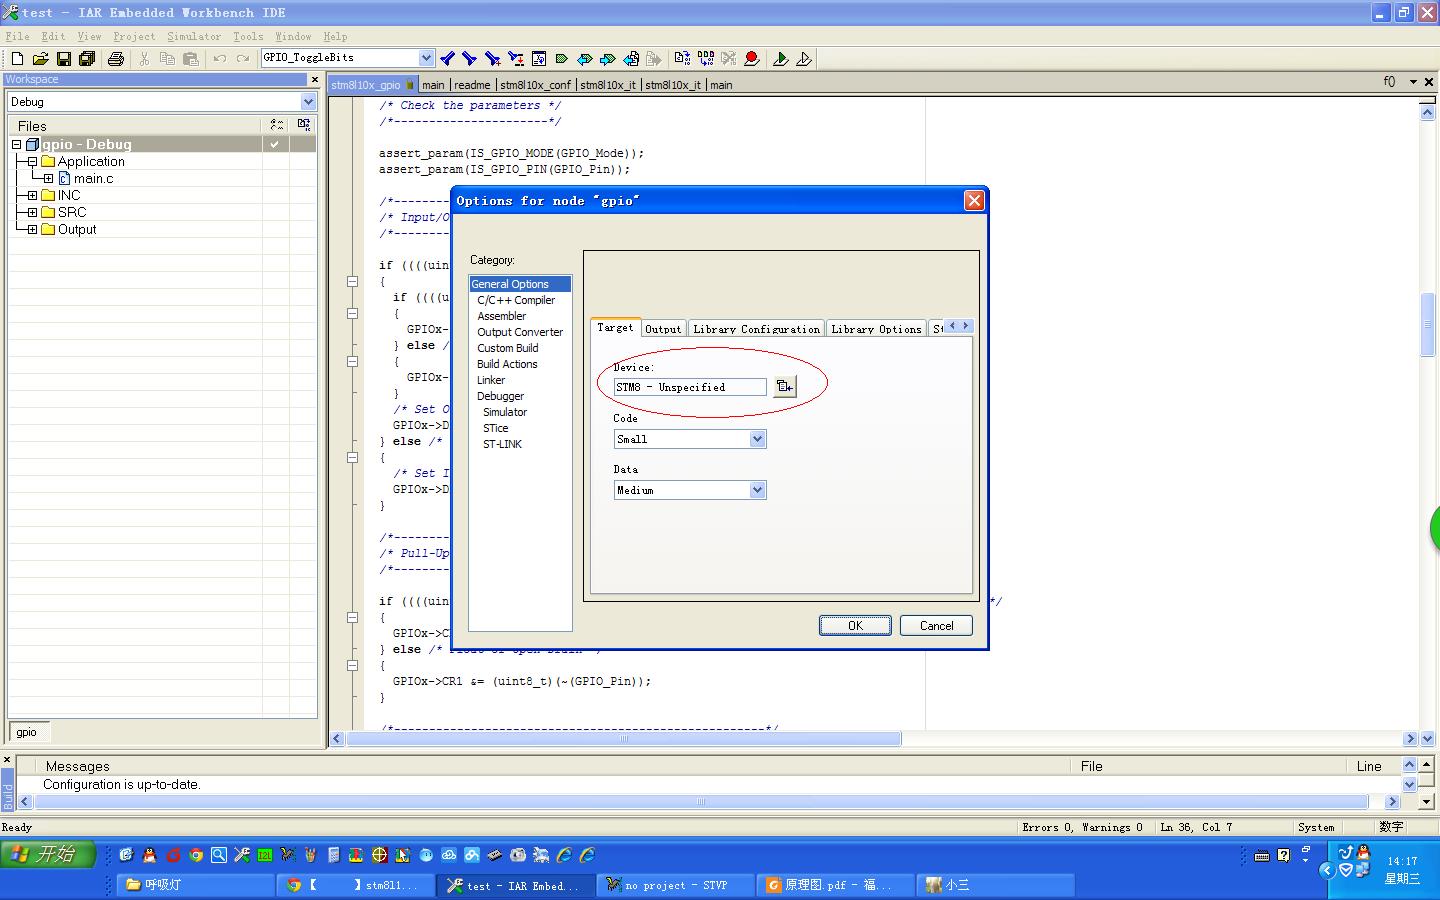Click the Find Previous toolbar icon
Screen dimensions: 1440x900
click(447, 59)
